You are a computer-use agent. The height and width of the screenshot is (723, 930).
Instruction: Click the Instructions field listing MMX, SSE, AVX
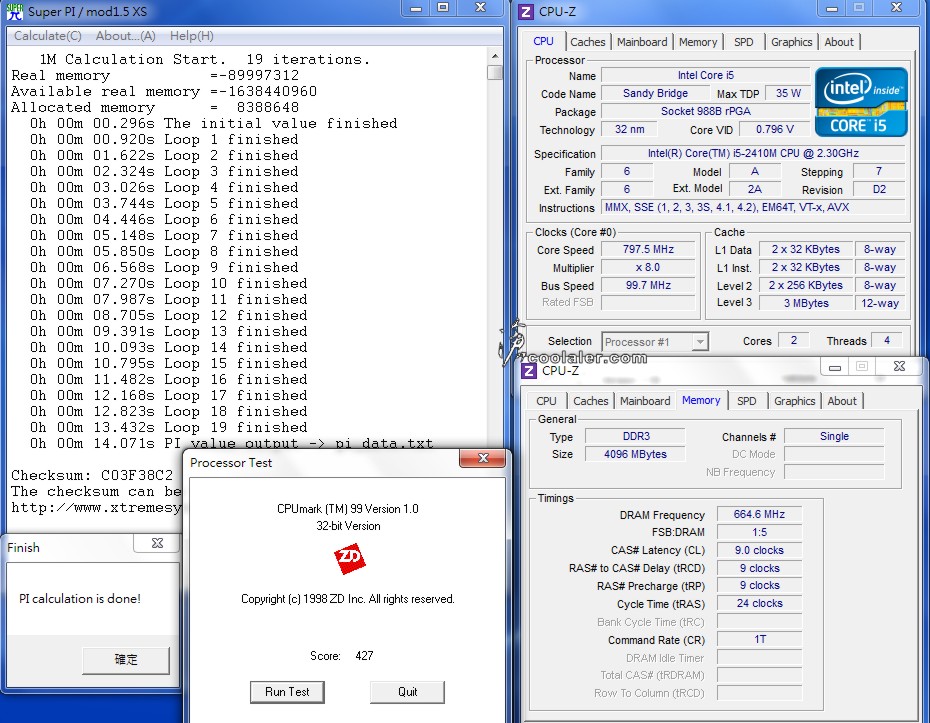[x=753, y=207]
